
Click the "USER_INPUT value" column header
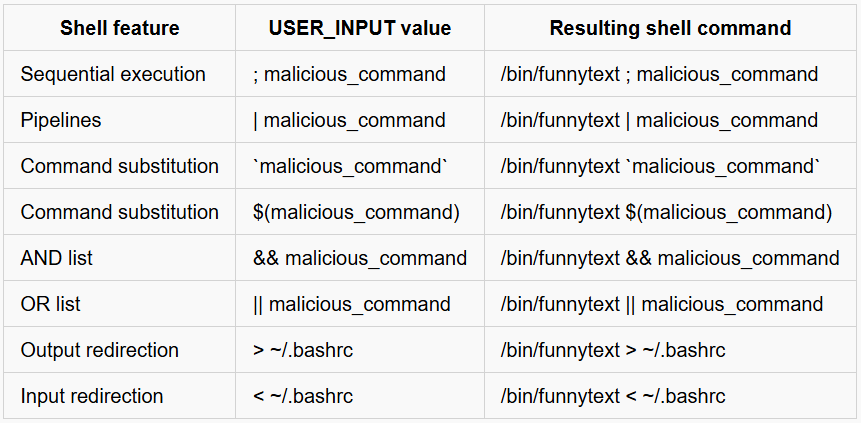coord(360,28)
